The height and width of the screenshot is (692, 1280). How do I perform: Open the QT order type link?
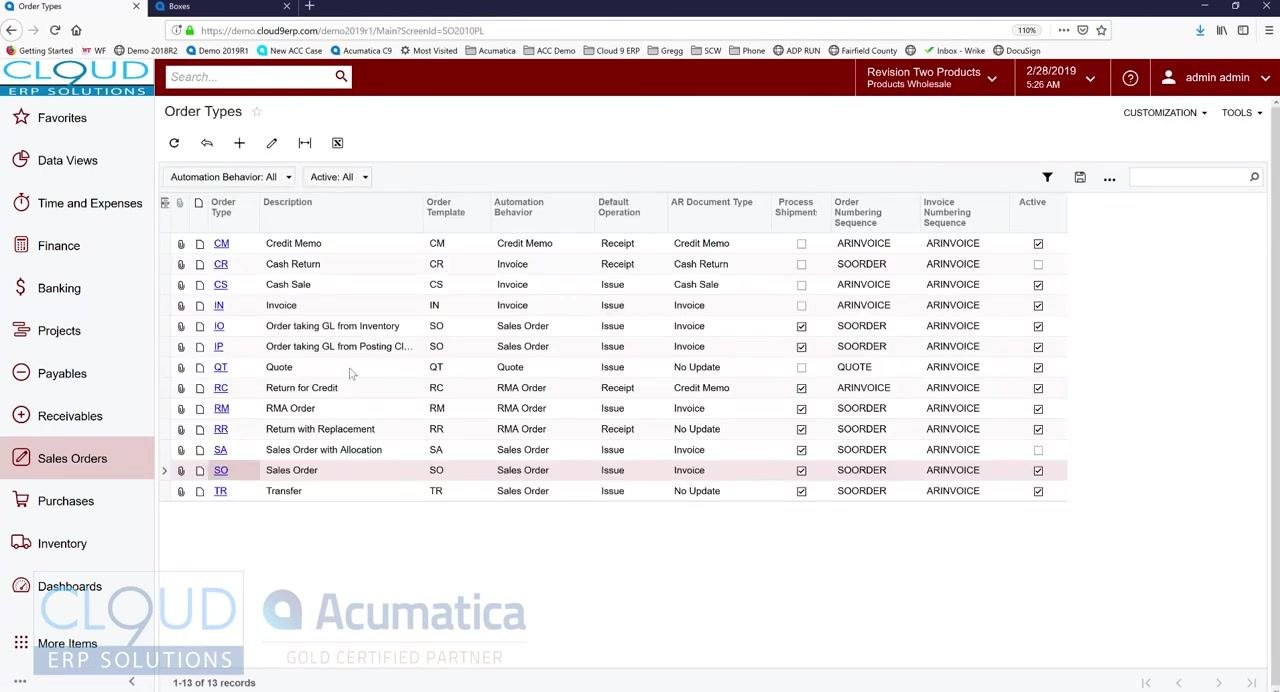[220, 367]
